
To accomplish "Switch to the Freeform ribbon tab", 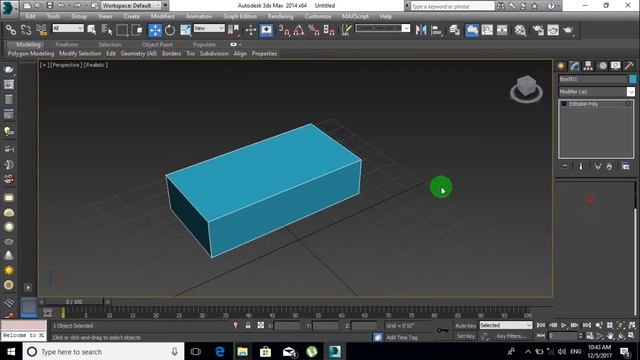I will [67, 44].
